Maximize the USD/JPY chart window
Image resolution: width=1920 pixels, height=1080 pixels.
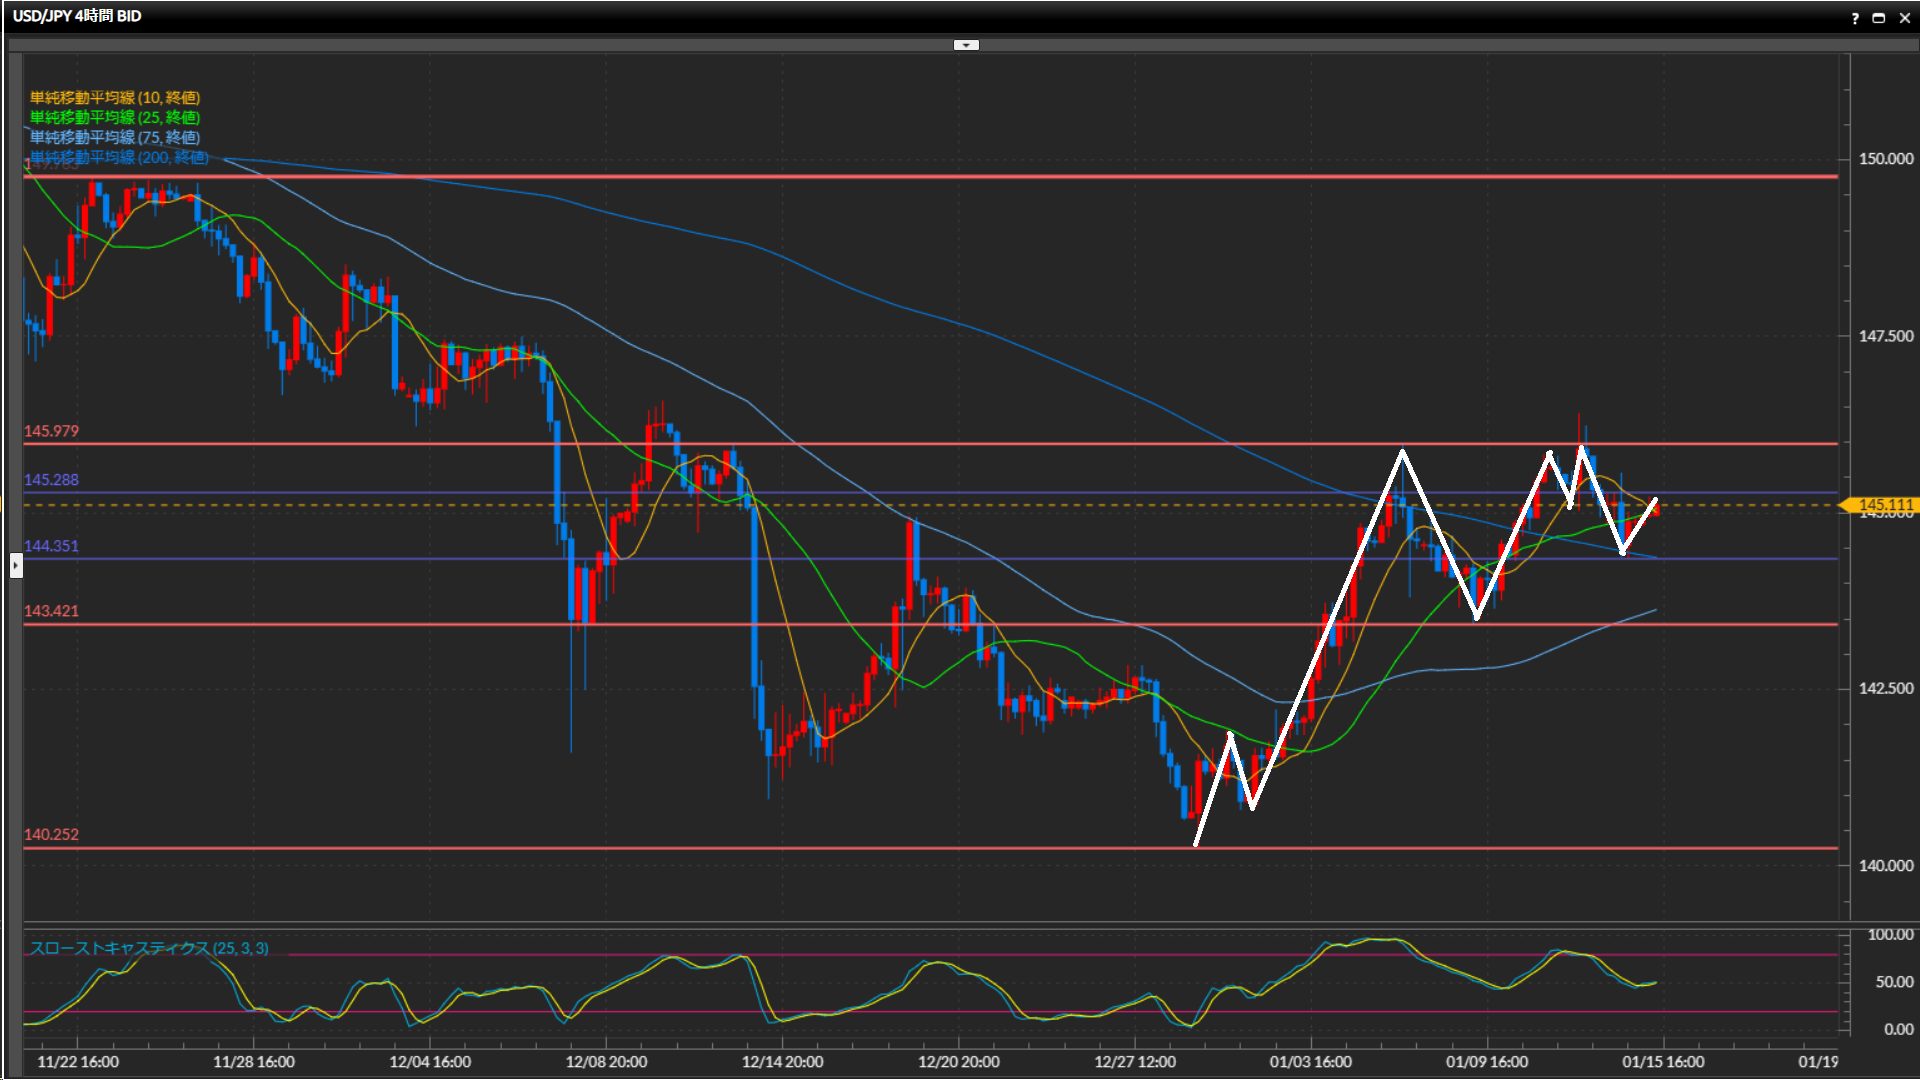(x=1879, y=18)
